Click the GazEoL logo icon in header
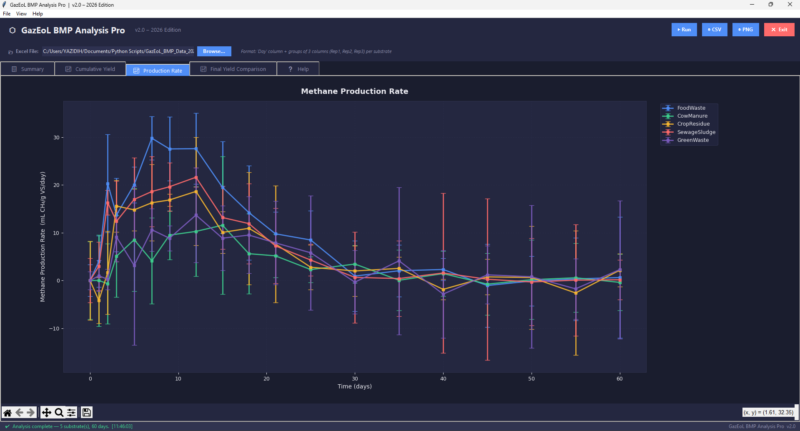This screenshot has width=800, height=431. (x=12, y=31)
